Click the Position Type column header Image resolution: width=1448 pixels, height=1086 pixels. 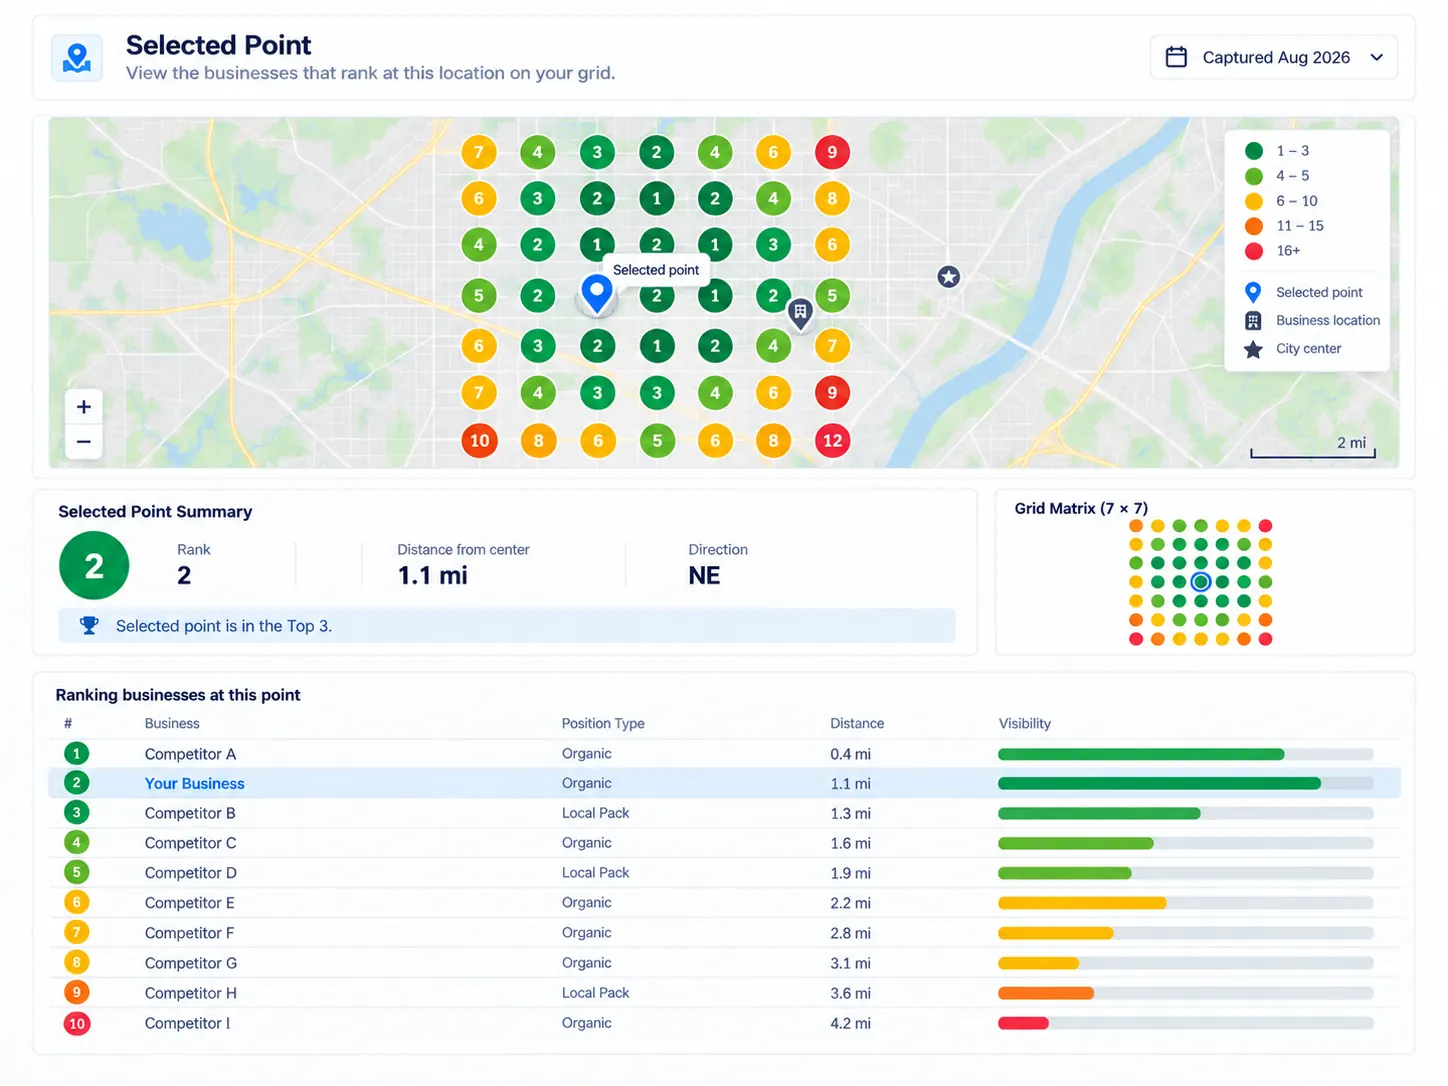(603, 723)
